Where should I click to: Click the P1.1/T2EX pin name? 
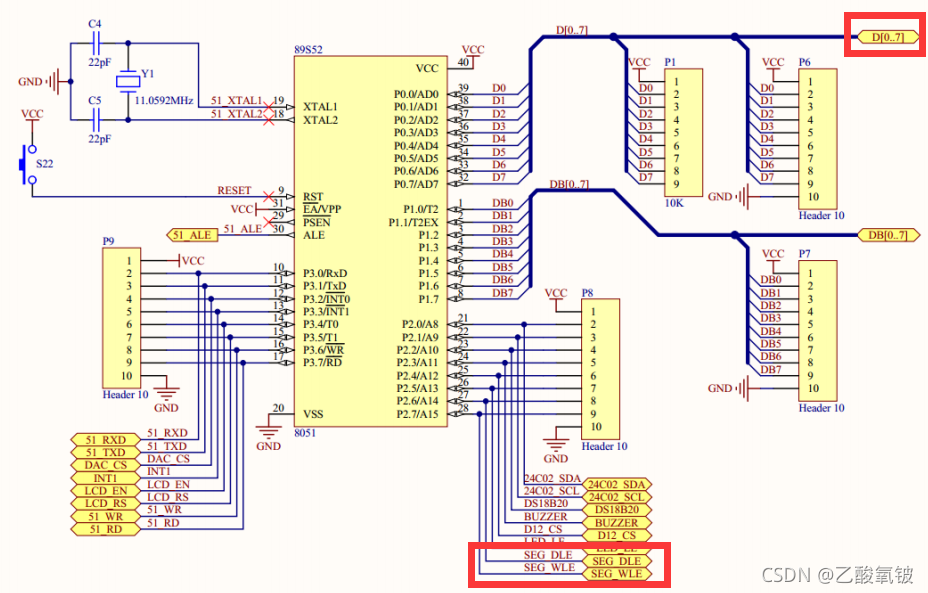(414, 223)
